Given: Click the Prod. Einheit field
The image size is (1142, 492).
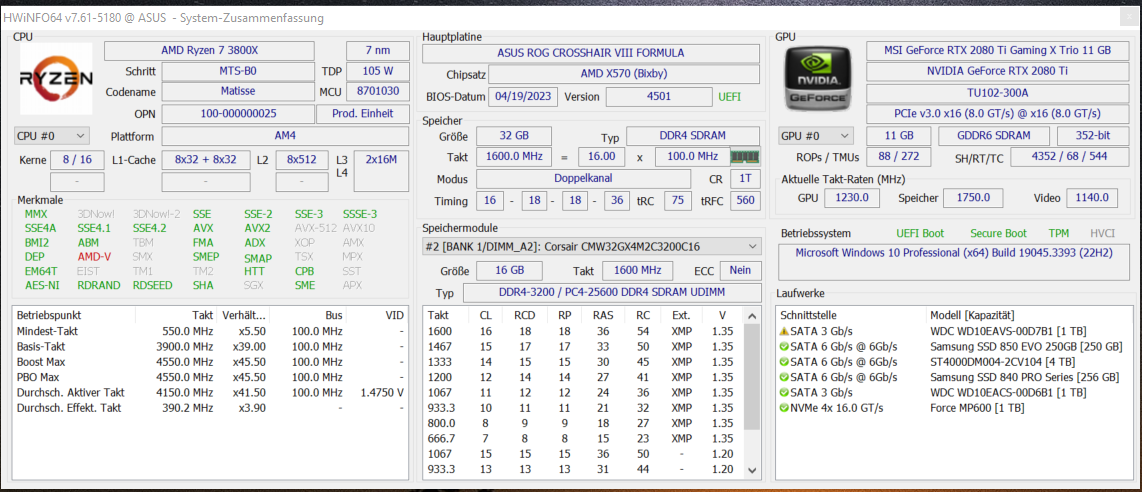Looking at the screenshot, I should pos(362,114).
